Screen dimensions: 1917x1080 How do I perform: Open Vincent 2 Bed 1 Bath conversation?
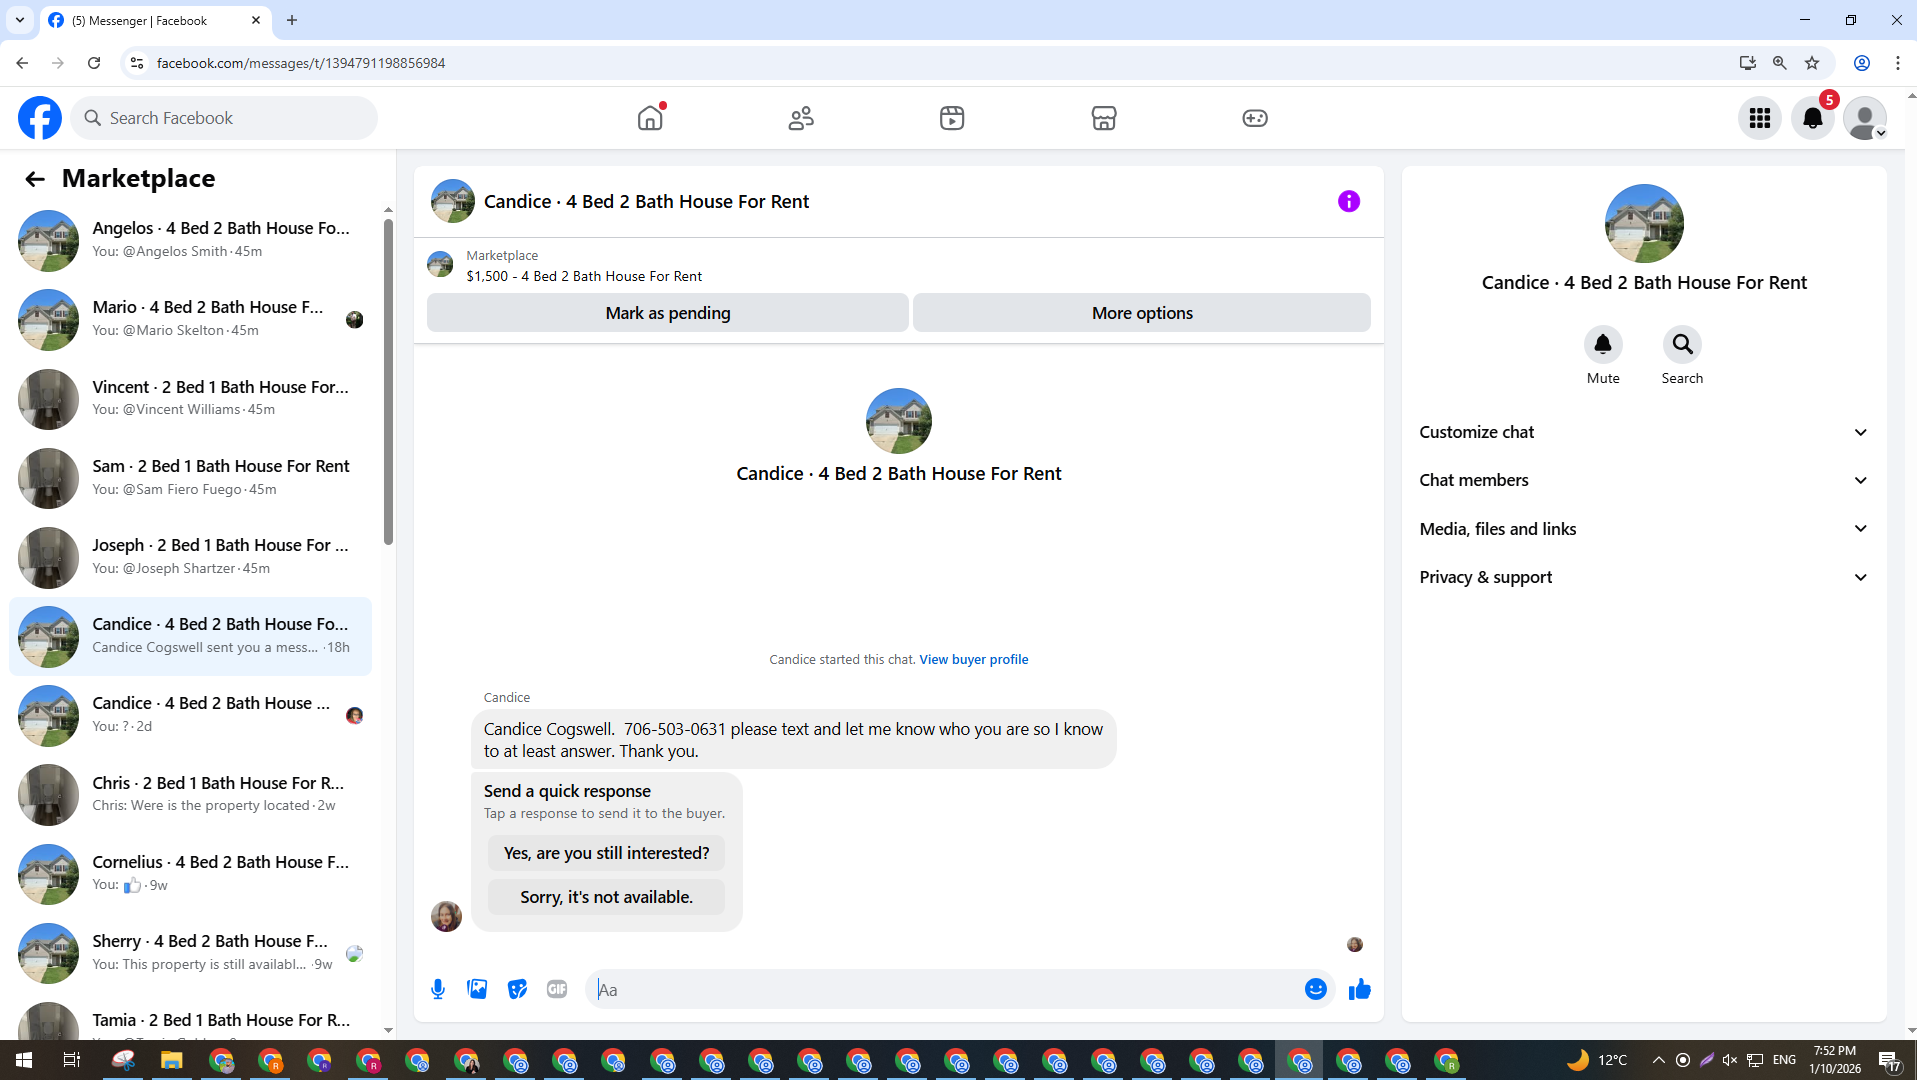[x=190, y=398]
